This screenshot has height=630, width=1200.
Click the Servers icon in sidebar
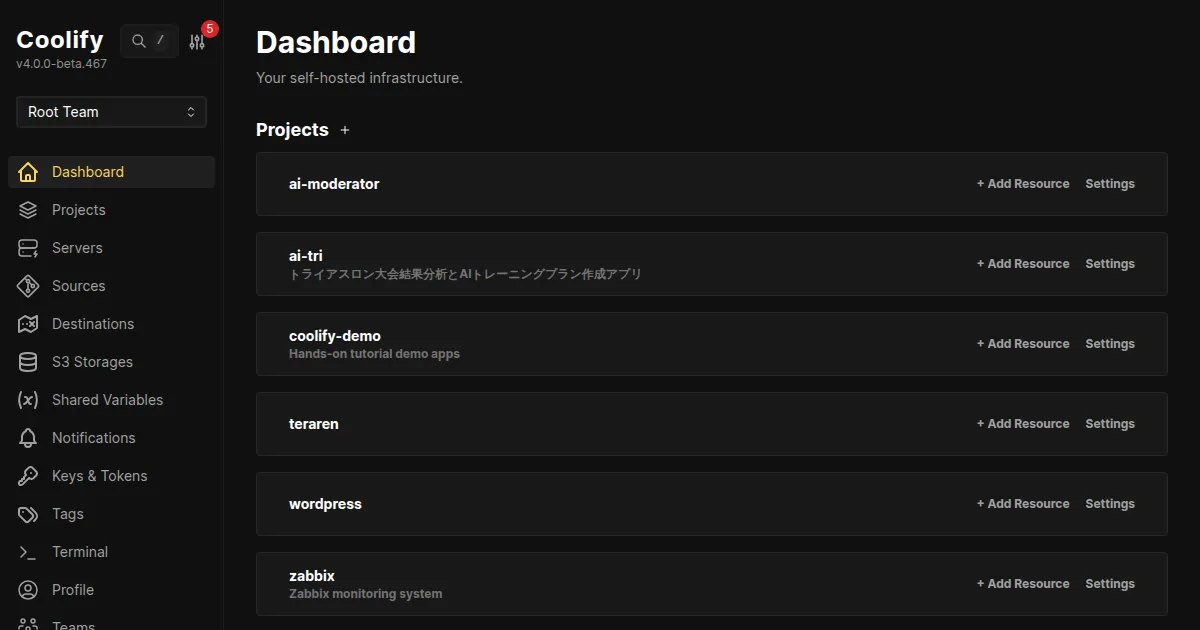(x=28, y=248)
